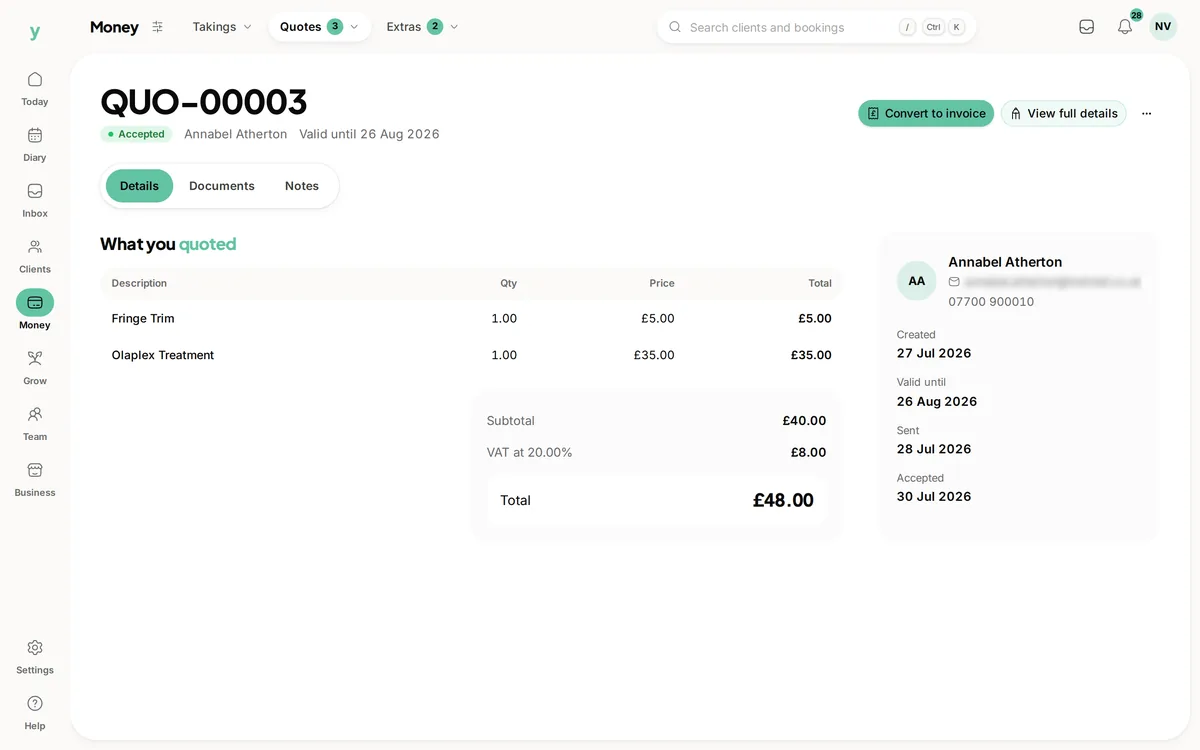Screen dimensions: 1200x750
Task: Click the Accepted status badge
Action: coord(136,134)
